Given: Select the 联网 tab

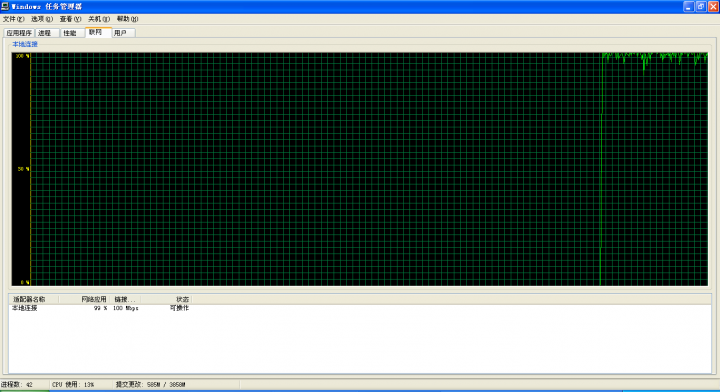Looking at the screenshot, I should tap(98, 32).
